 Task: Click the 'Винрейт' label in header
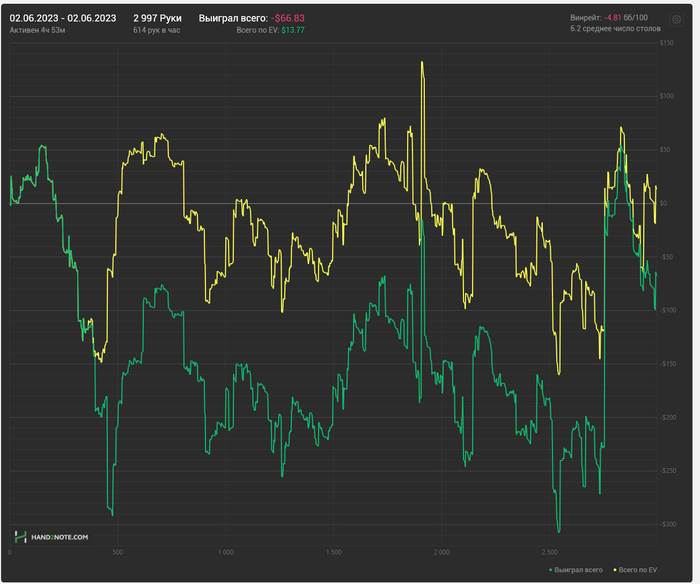point(584,18)
